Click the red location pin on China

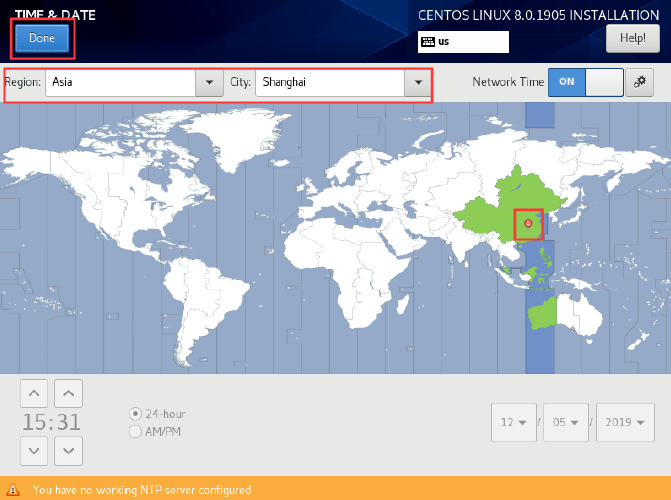(x=528, y=223)
